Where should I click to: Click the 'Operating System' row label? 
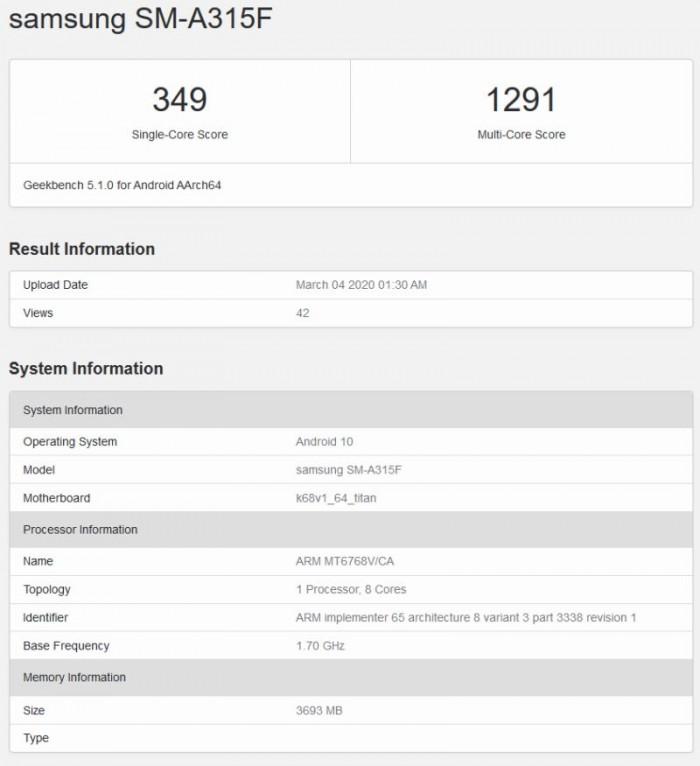click(x=70, y=442)
